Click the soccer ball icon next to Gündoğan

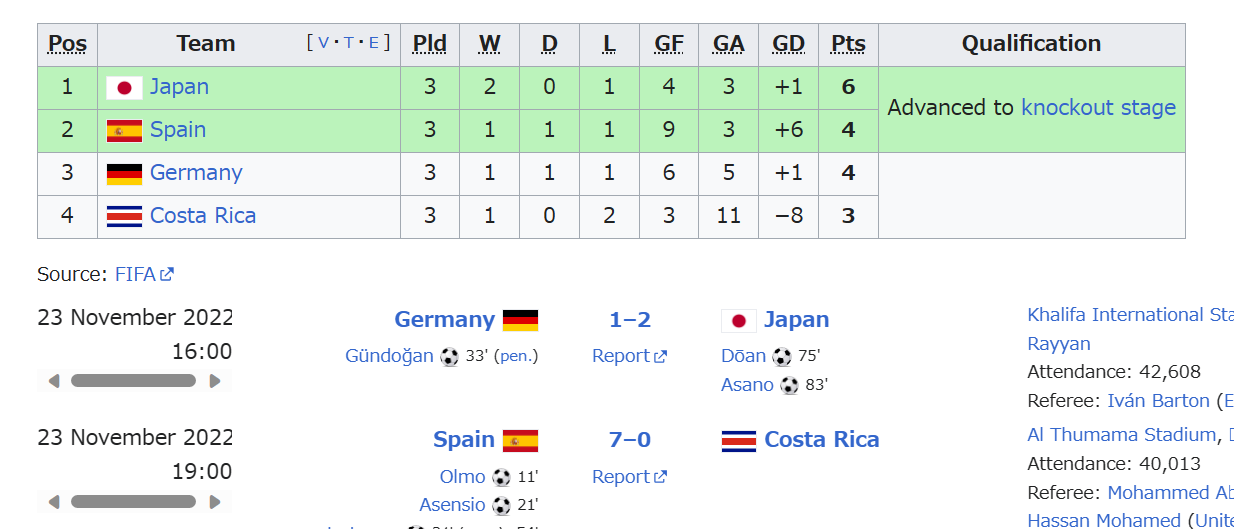click(449, 356)
